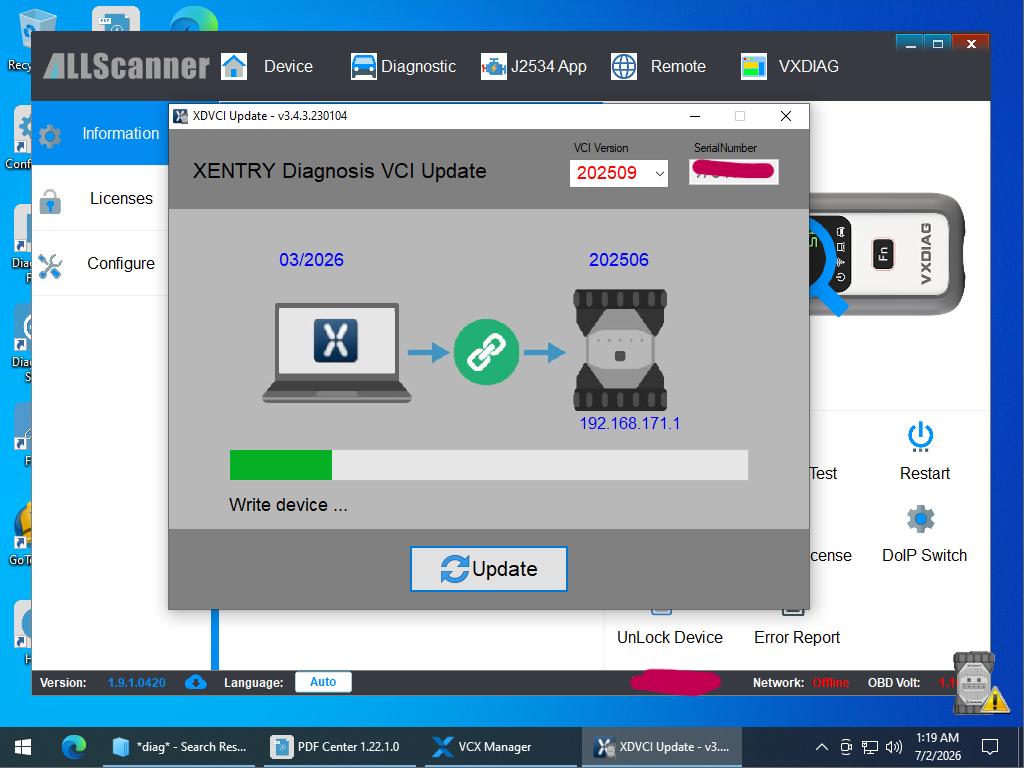Click the J2534 App engine icon
The image size is (1024, 768).
click(x=494, y=67)
